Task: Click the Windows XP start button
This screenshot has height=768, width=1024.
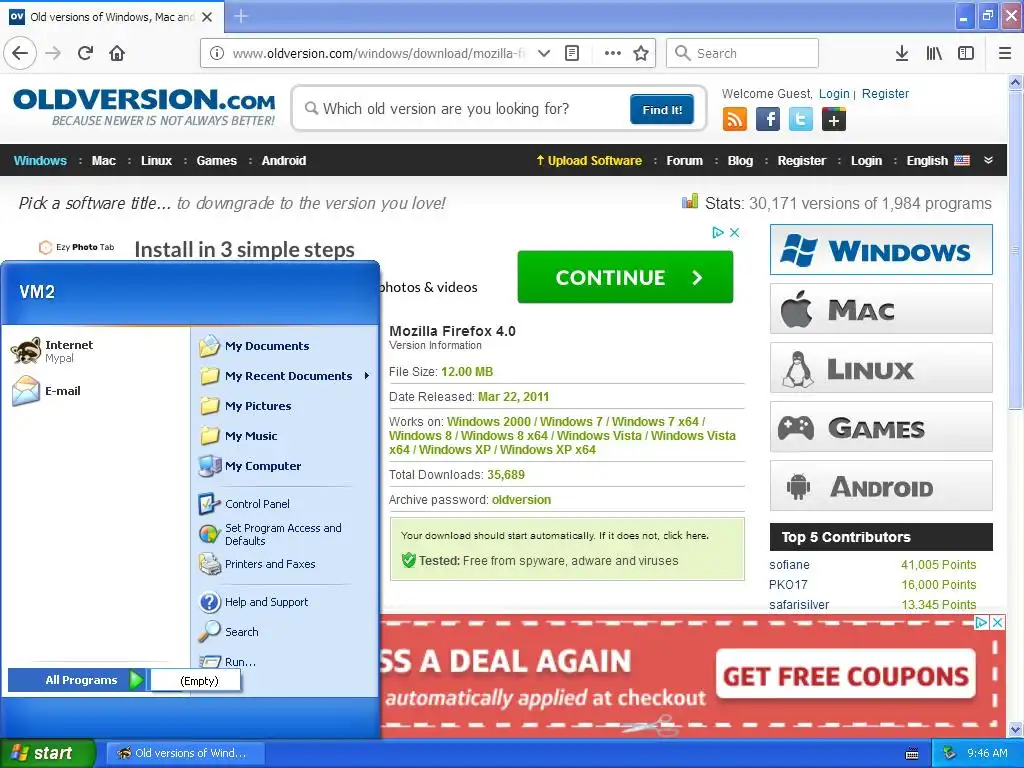Action: coord(47,753)
